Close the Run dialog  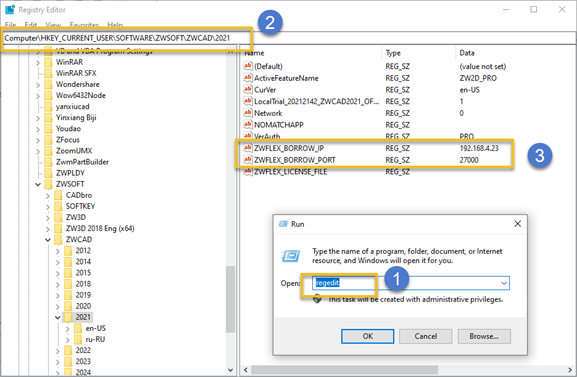coord(517,224)
